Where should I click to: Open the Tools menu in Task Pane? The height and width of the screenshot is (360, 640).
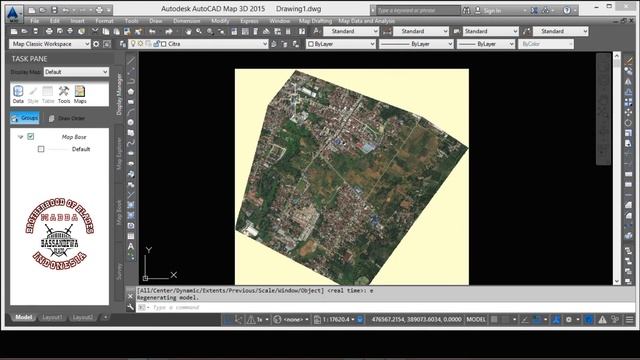point(64,94)
